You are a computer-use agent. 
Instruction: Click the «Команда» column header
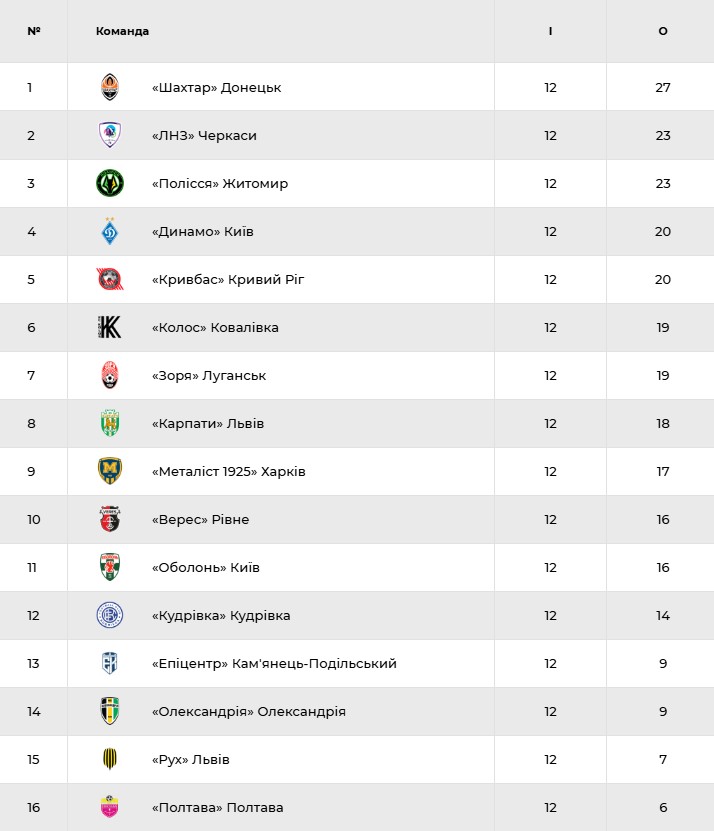point(122,31)
